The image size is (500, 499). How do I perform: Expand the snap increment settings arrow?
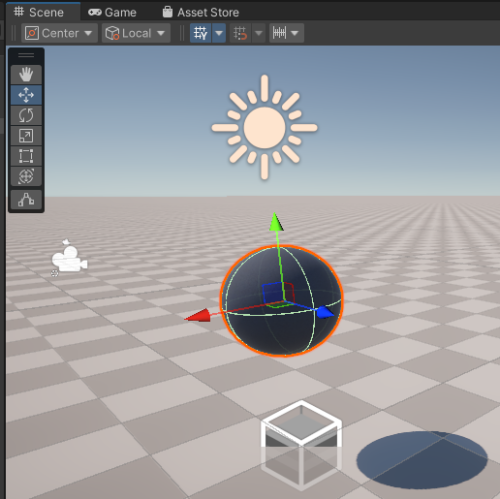click(x=295, y=33)
